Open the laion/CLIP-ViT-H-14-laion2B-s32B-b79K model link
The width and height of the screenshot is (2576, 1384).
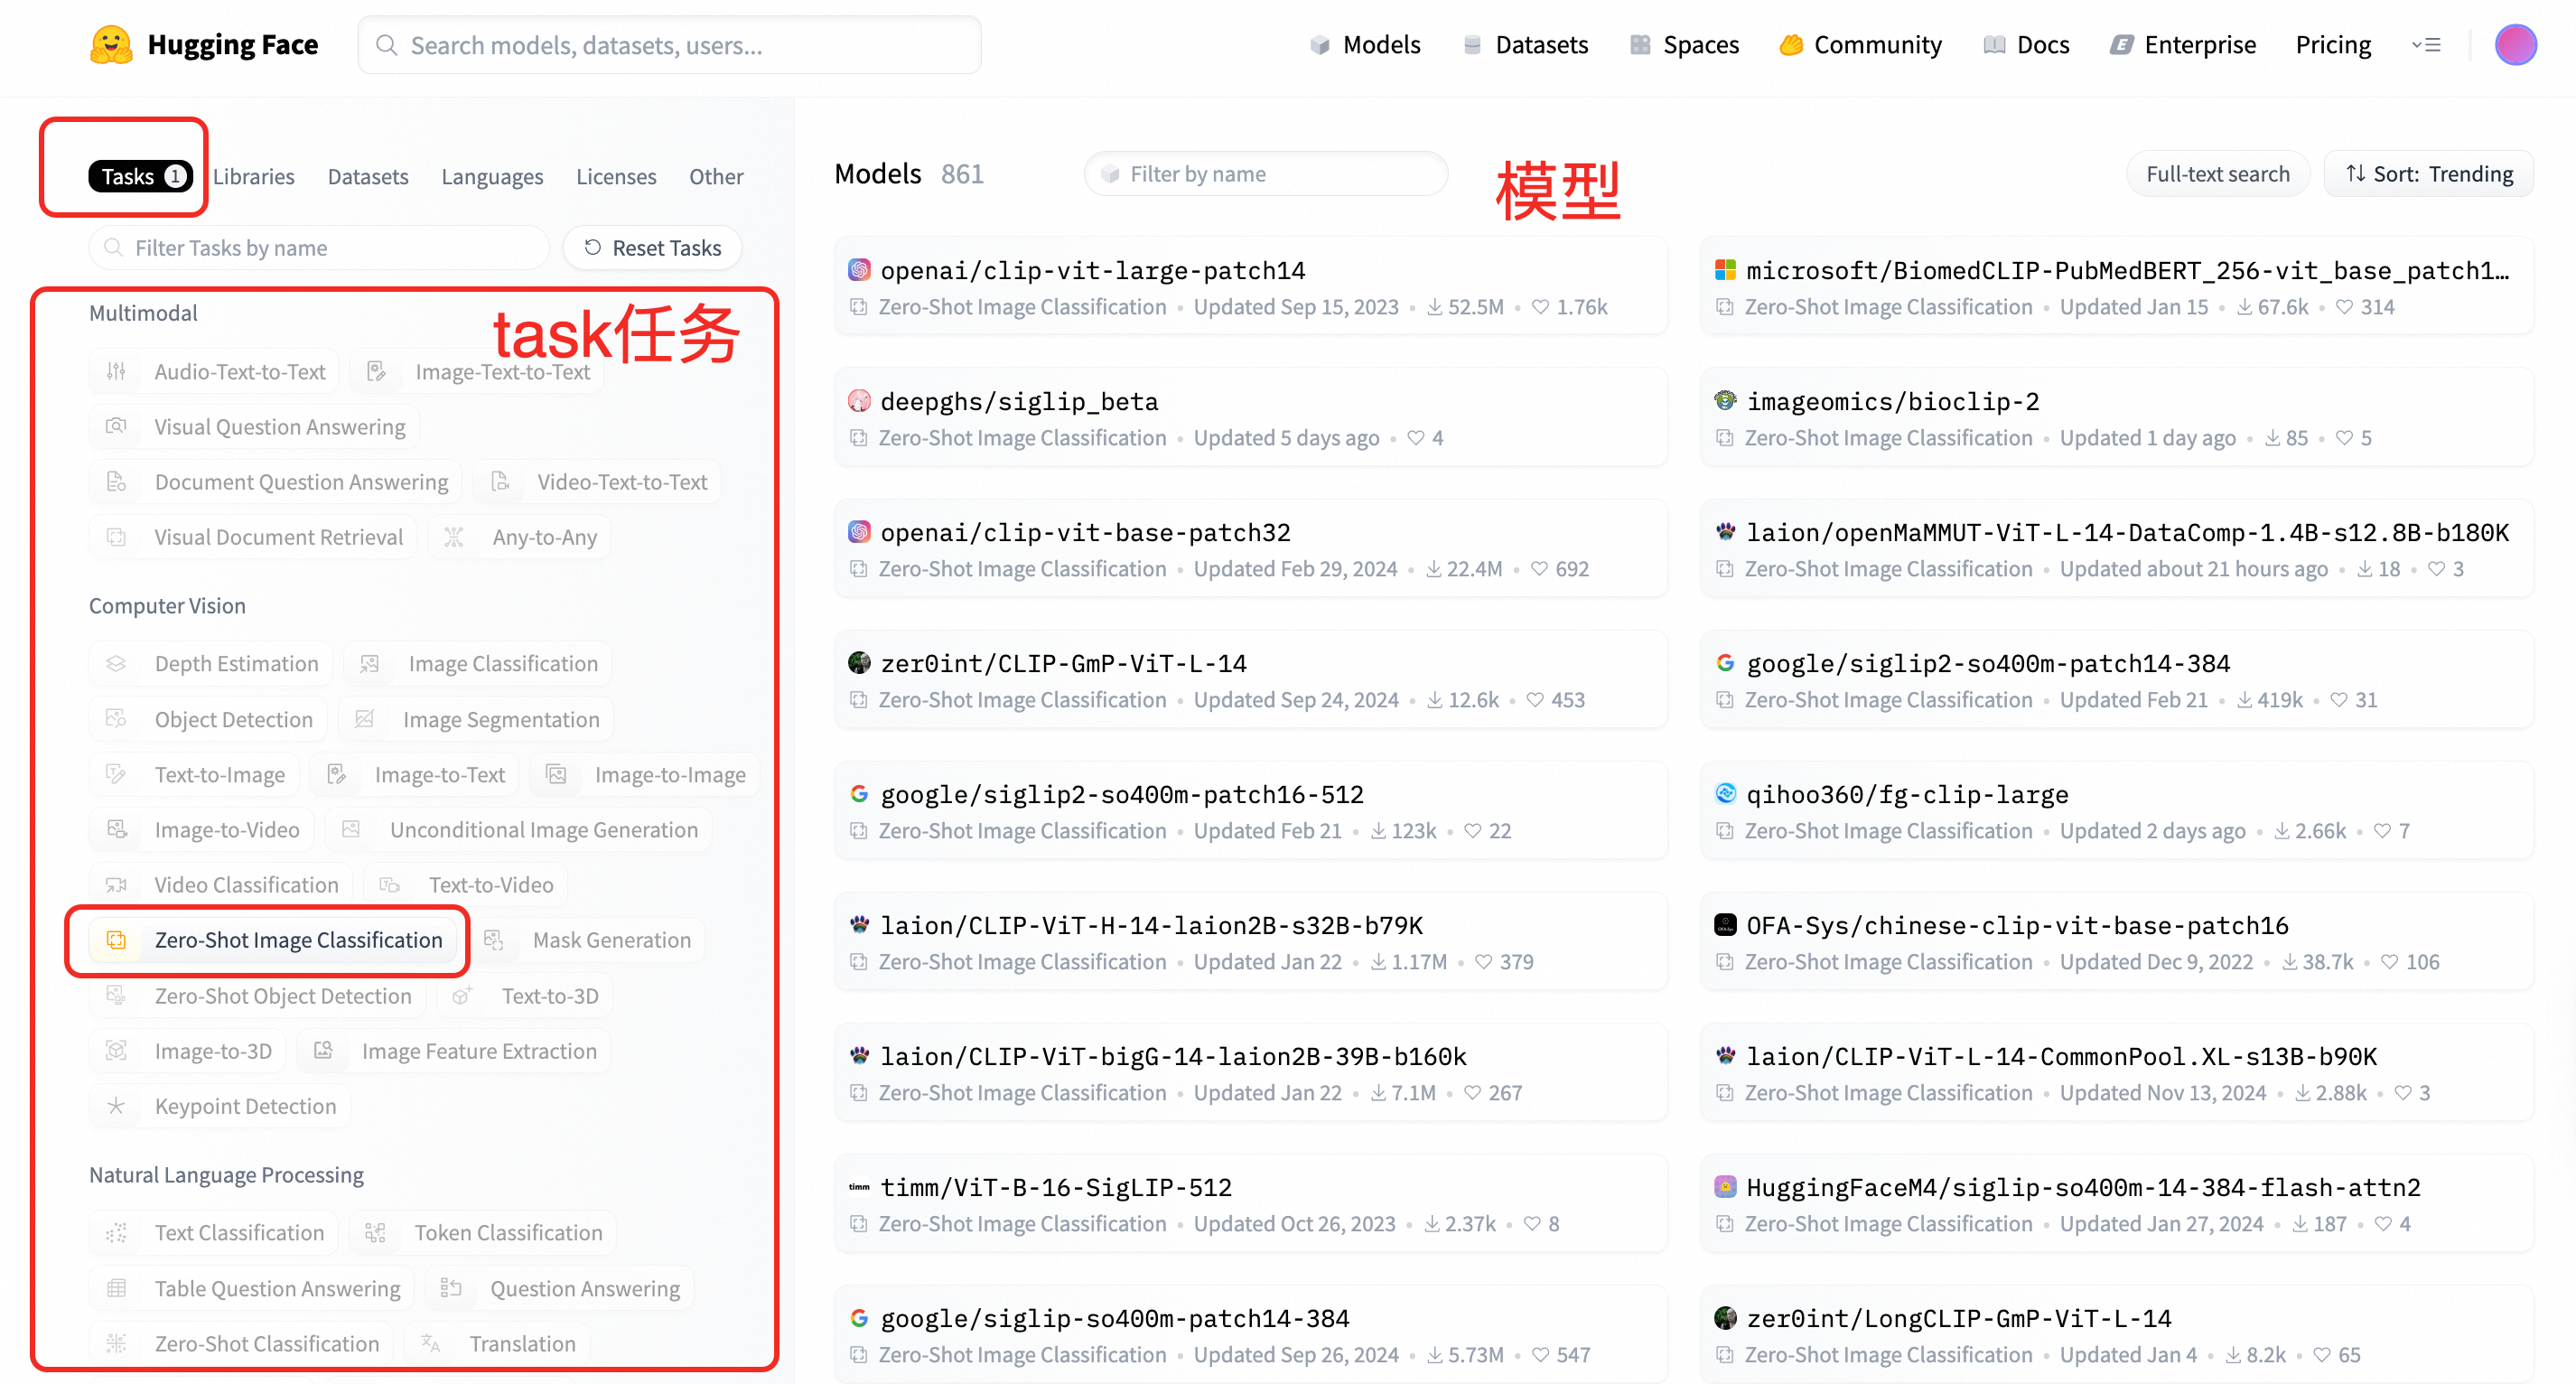point(1151,925)
